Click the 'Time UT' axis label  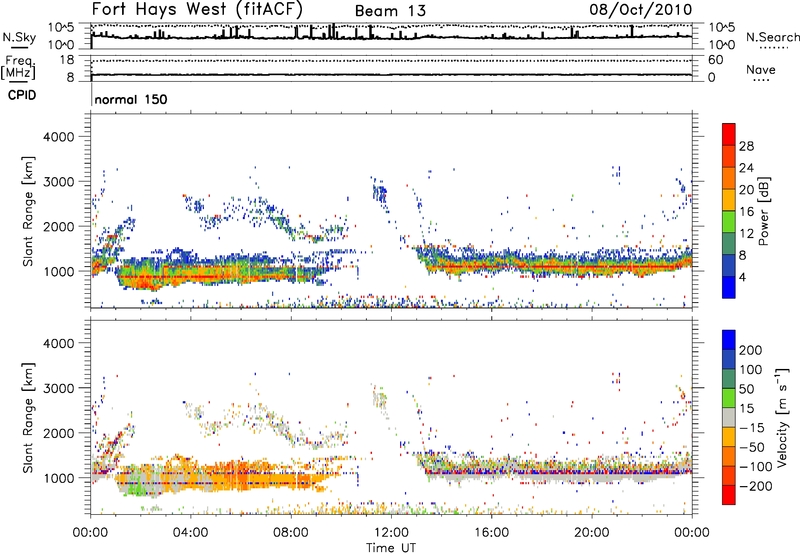pos(391,548)
